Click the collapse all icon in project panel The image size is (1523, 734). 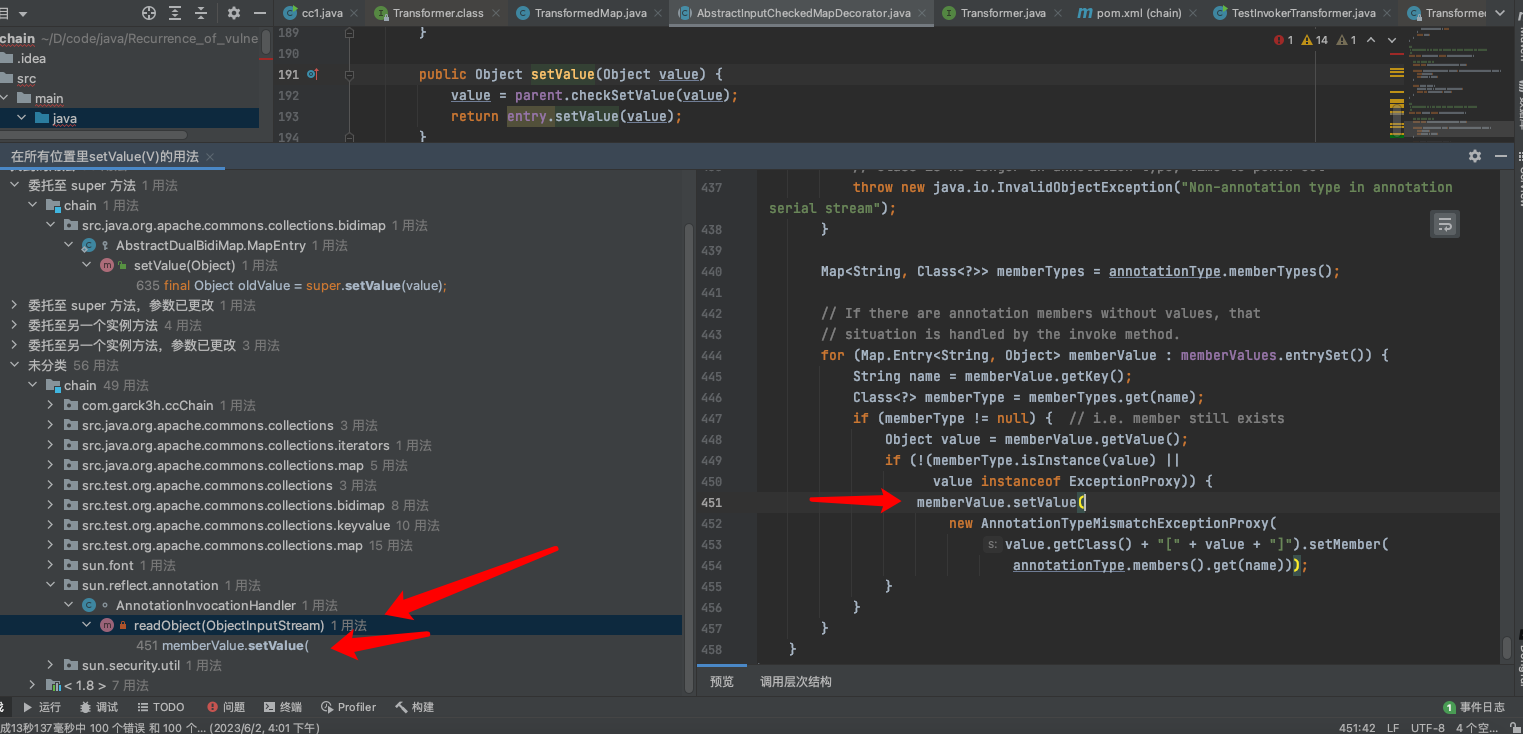tap(203, 13)
